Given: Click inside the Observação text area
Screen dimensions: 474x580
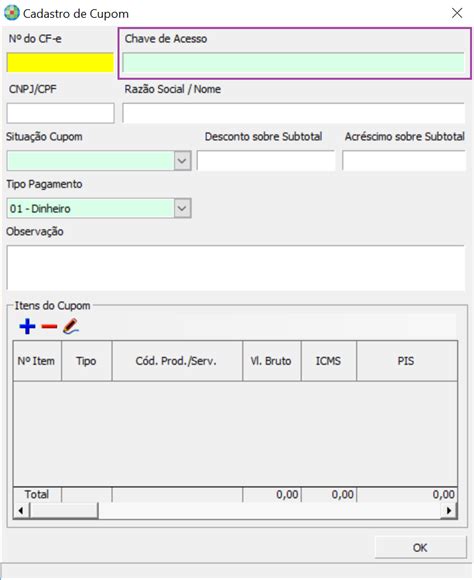Looking at the screenshot, I should pyautogui.click(x=236, y=268).
